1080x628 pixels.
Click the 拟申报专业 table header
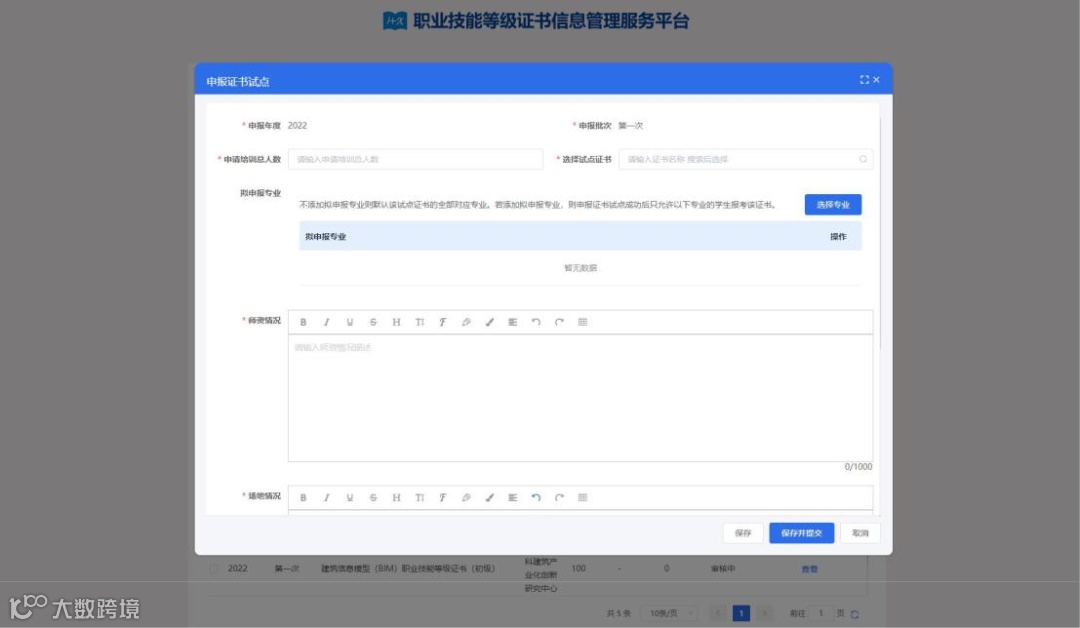pyautogui.click(x=326, y=236)
